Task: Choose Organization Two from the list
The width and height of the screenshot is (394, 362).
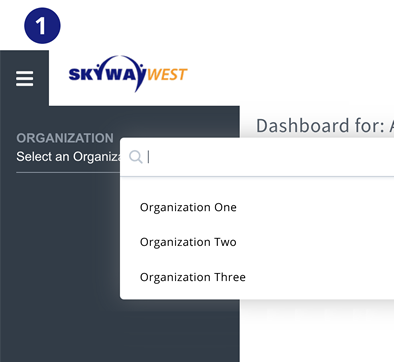Action: [188, 242]
